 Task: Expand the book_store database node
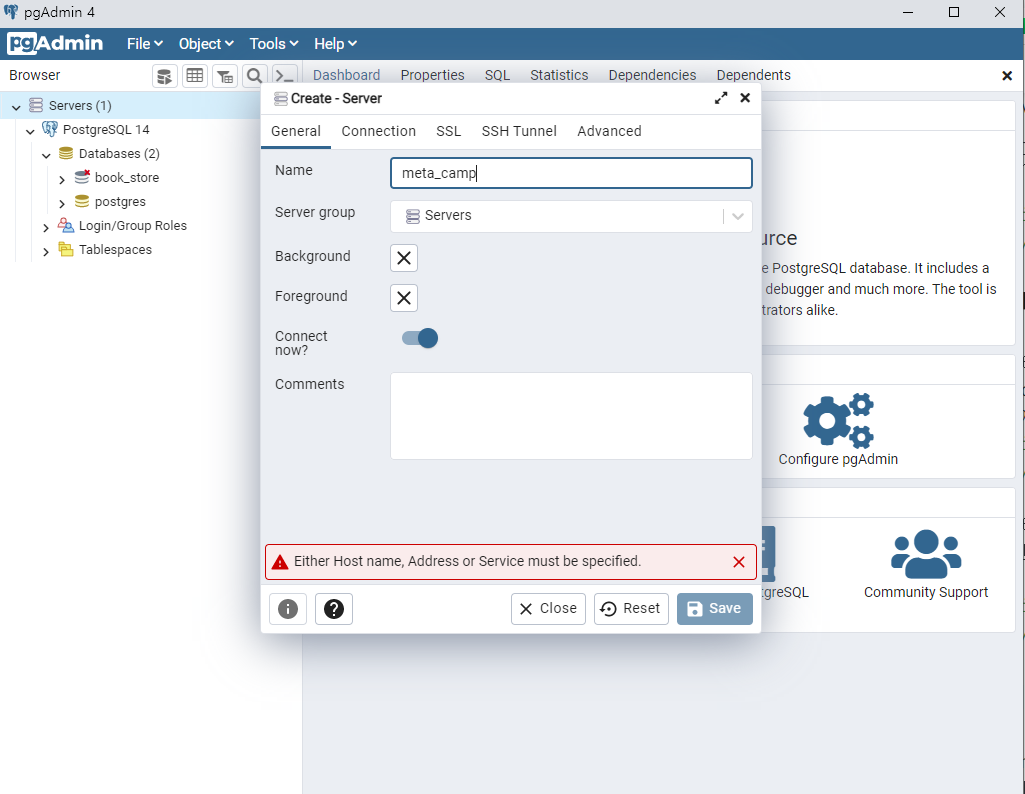(x=62, y=179)
